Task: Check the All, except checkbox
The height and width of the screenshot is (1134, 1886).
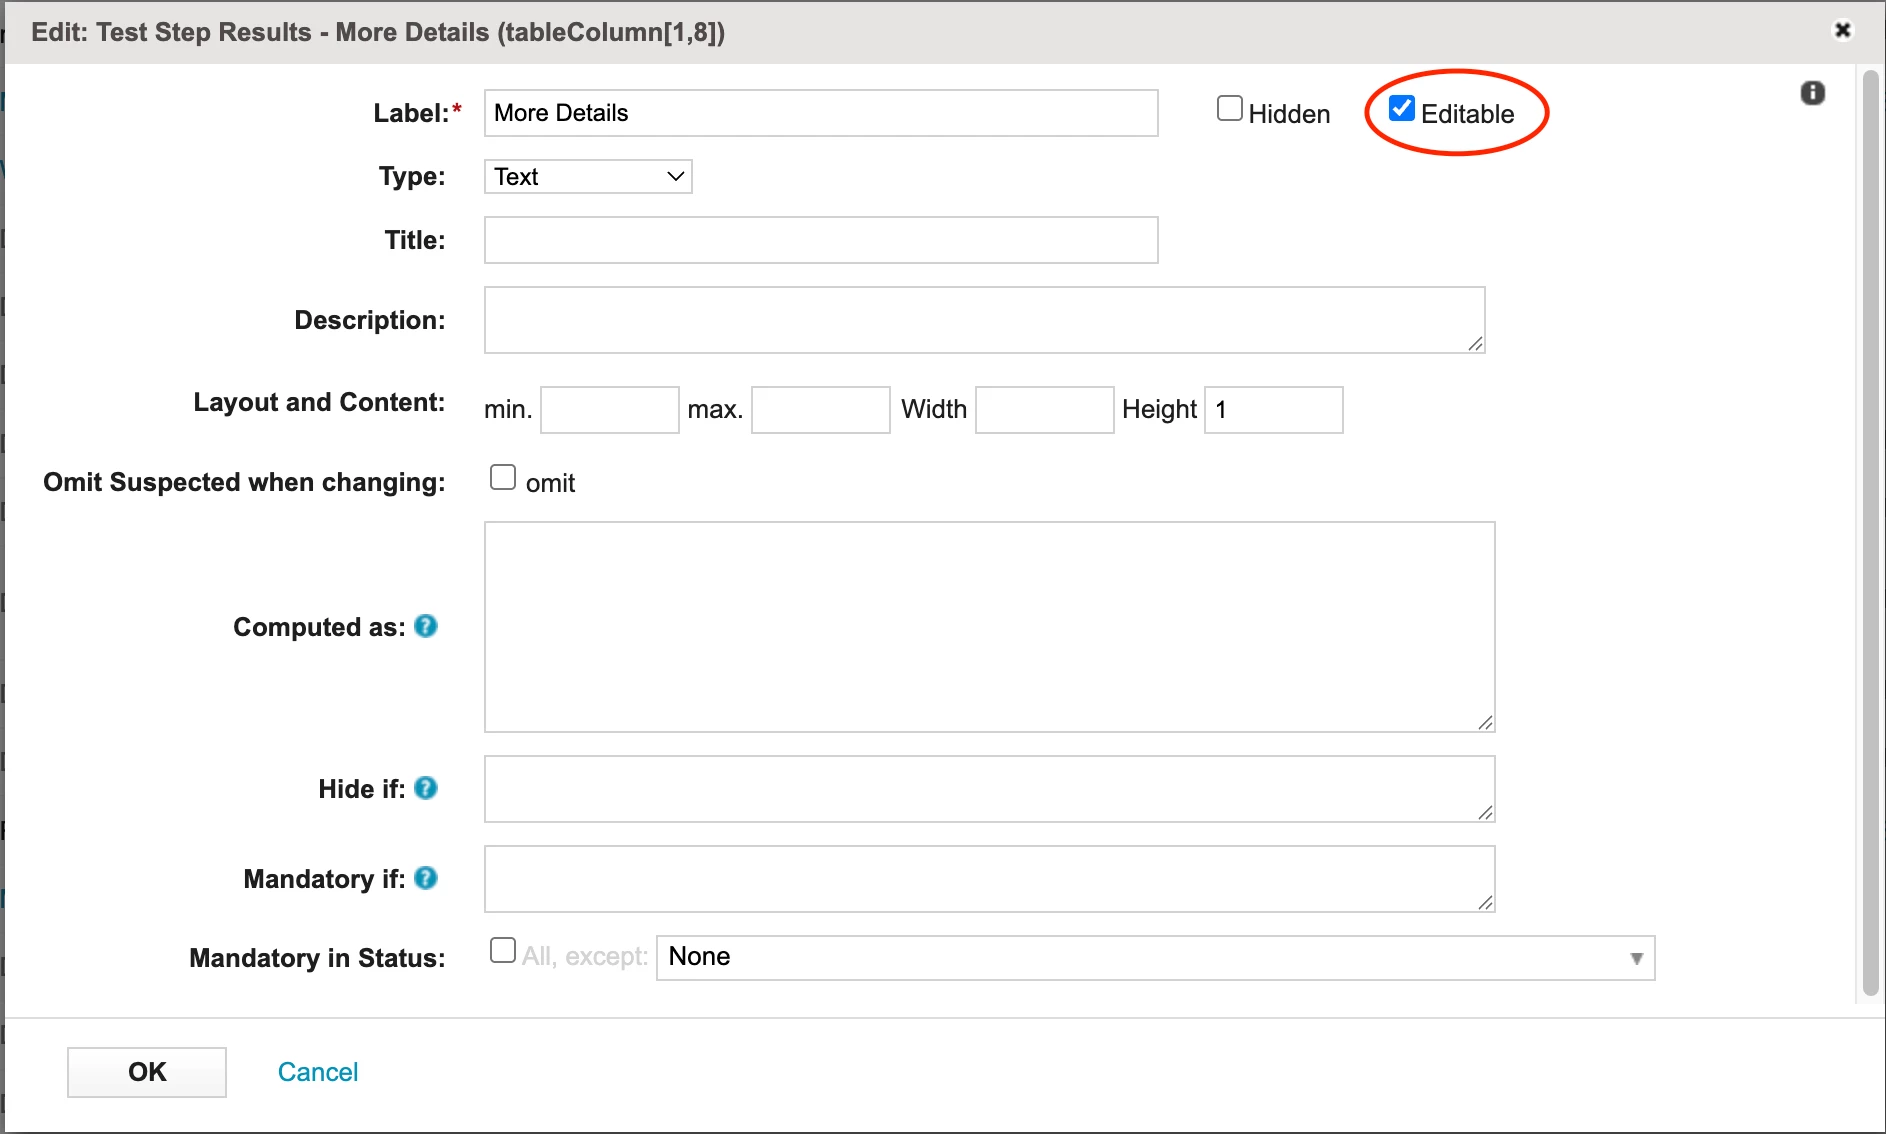Action: coord(503,950)
